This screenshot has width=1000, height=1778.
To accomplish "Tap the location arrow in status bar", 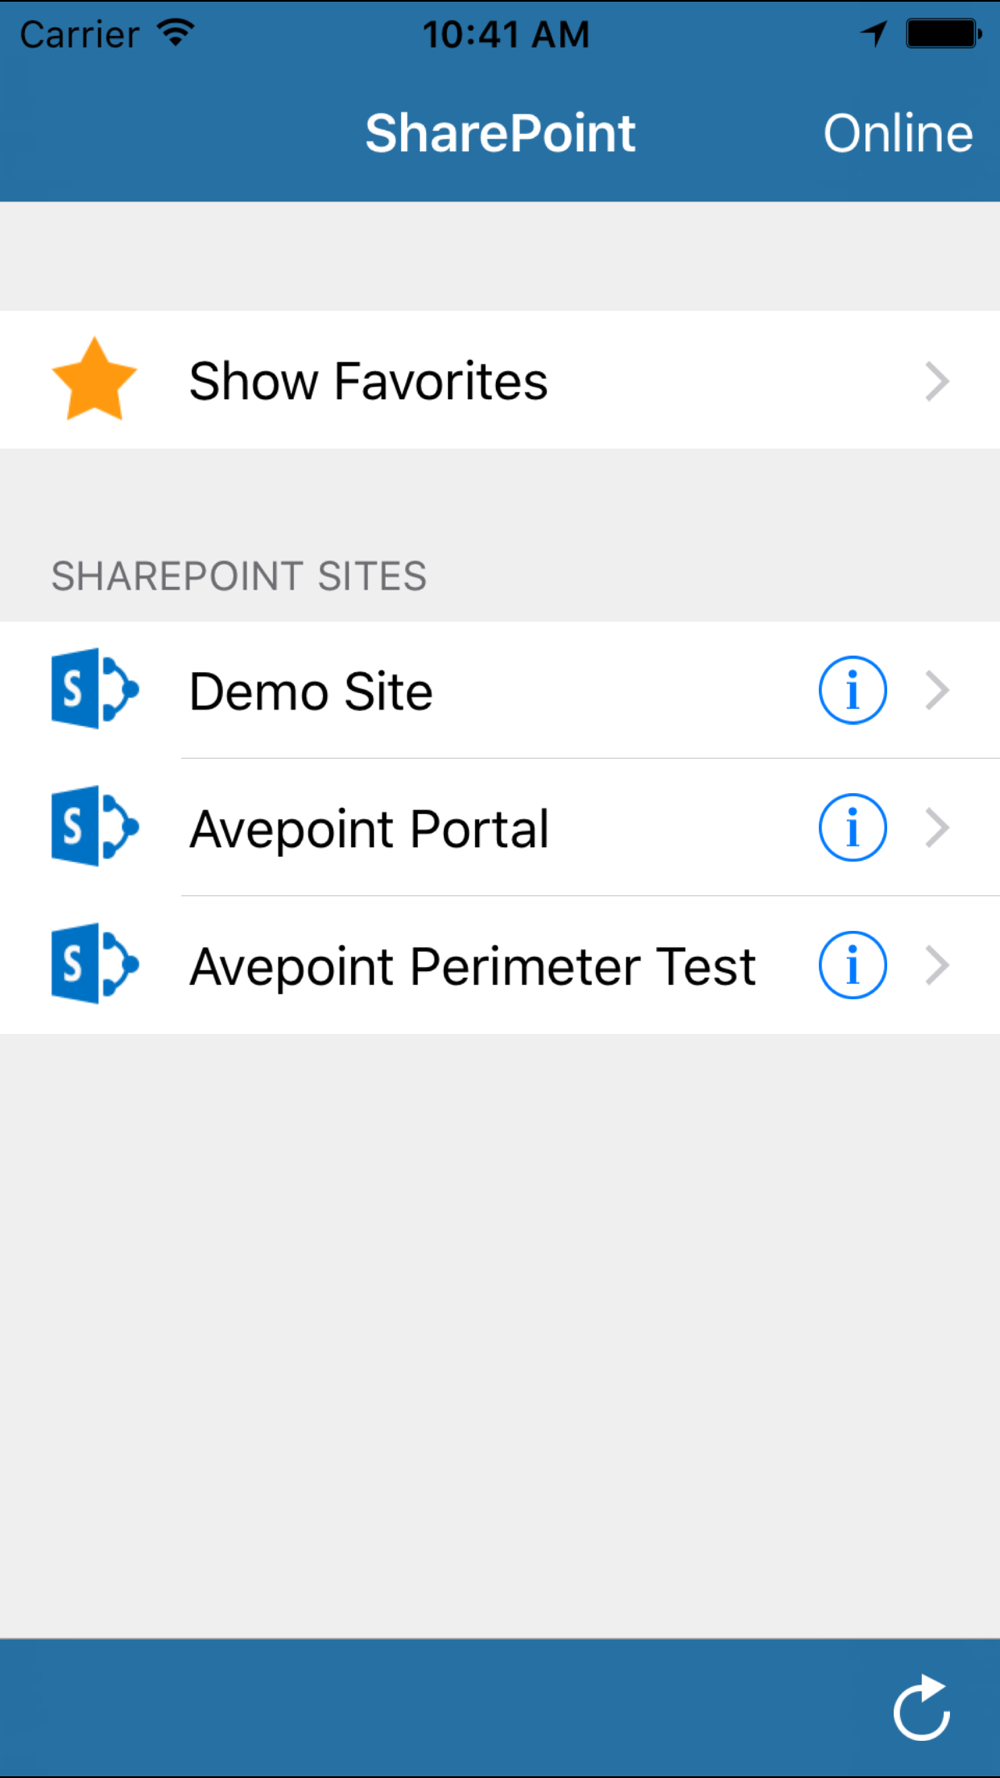I will (874, 34).
